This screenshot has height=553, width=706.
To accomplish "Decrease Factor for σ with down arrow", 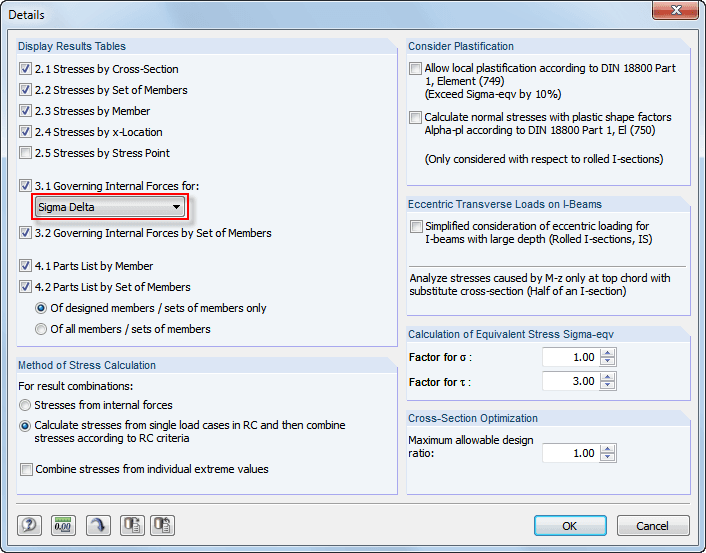I will pyautogui.click(x=607, y=361).
